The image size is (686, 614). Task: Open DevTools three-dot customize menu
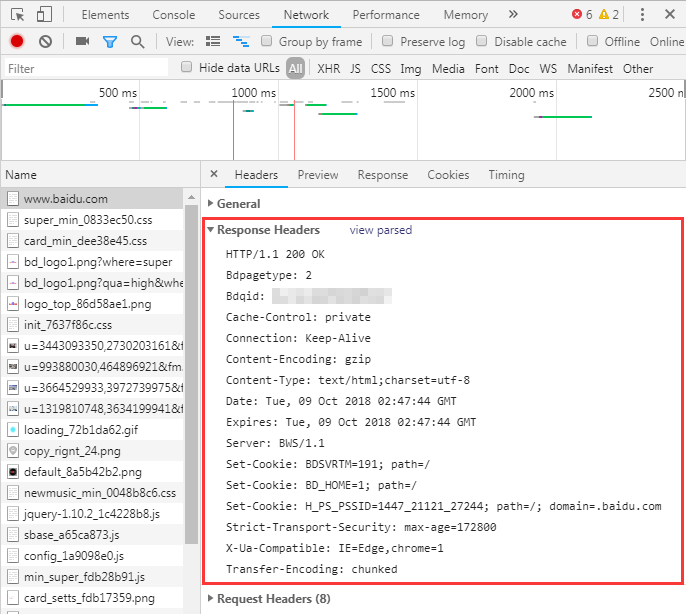[x=641, y=15]
